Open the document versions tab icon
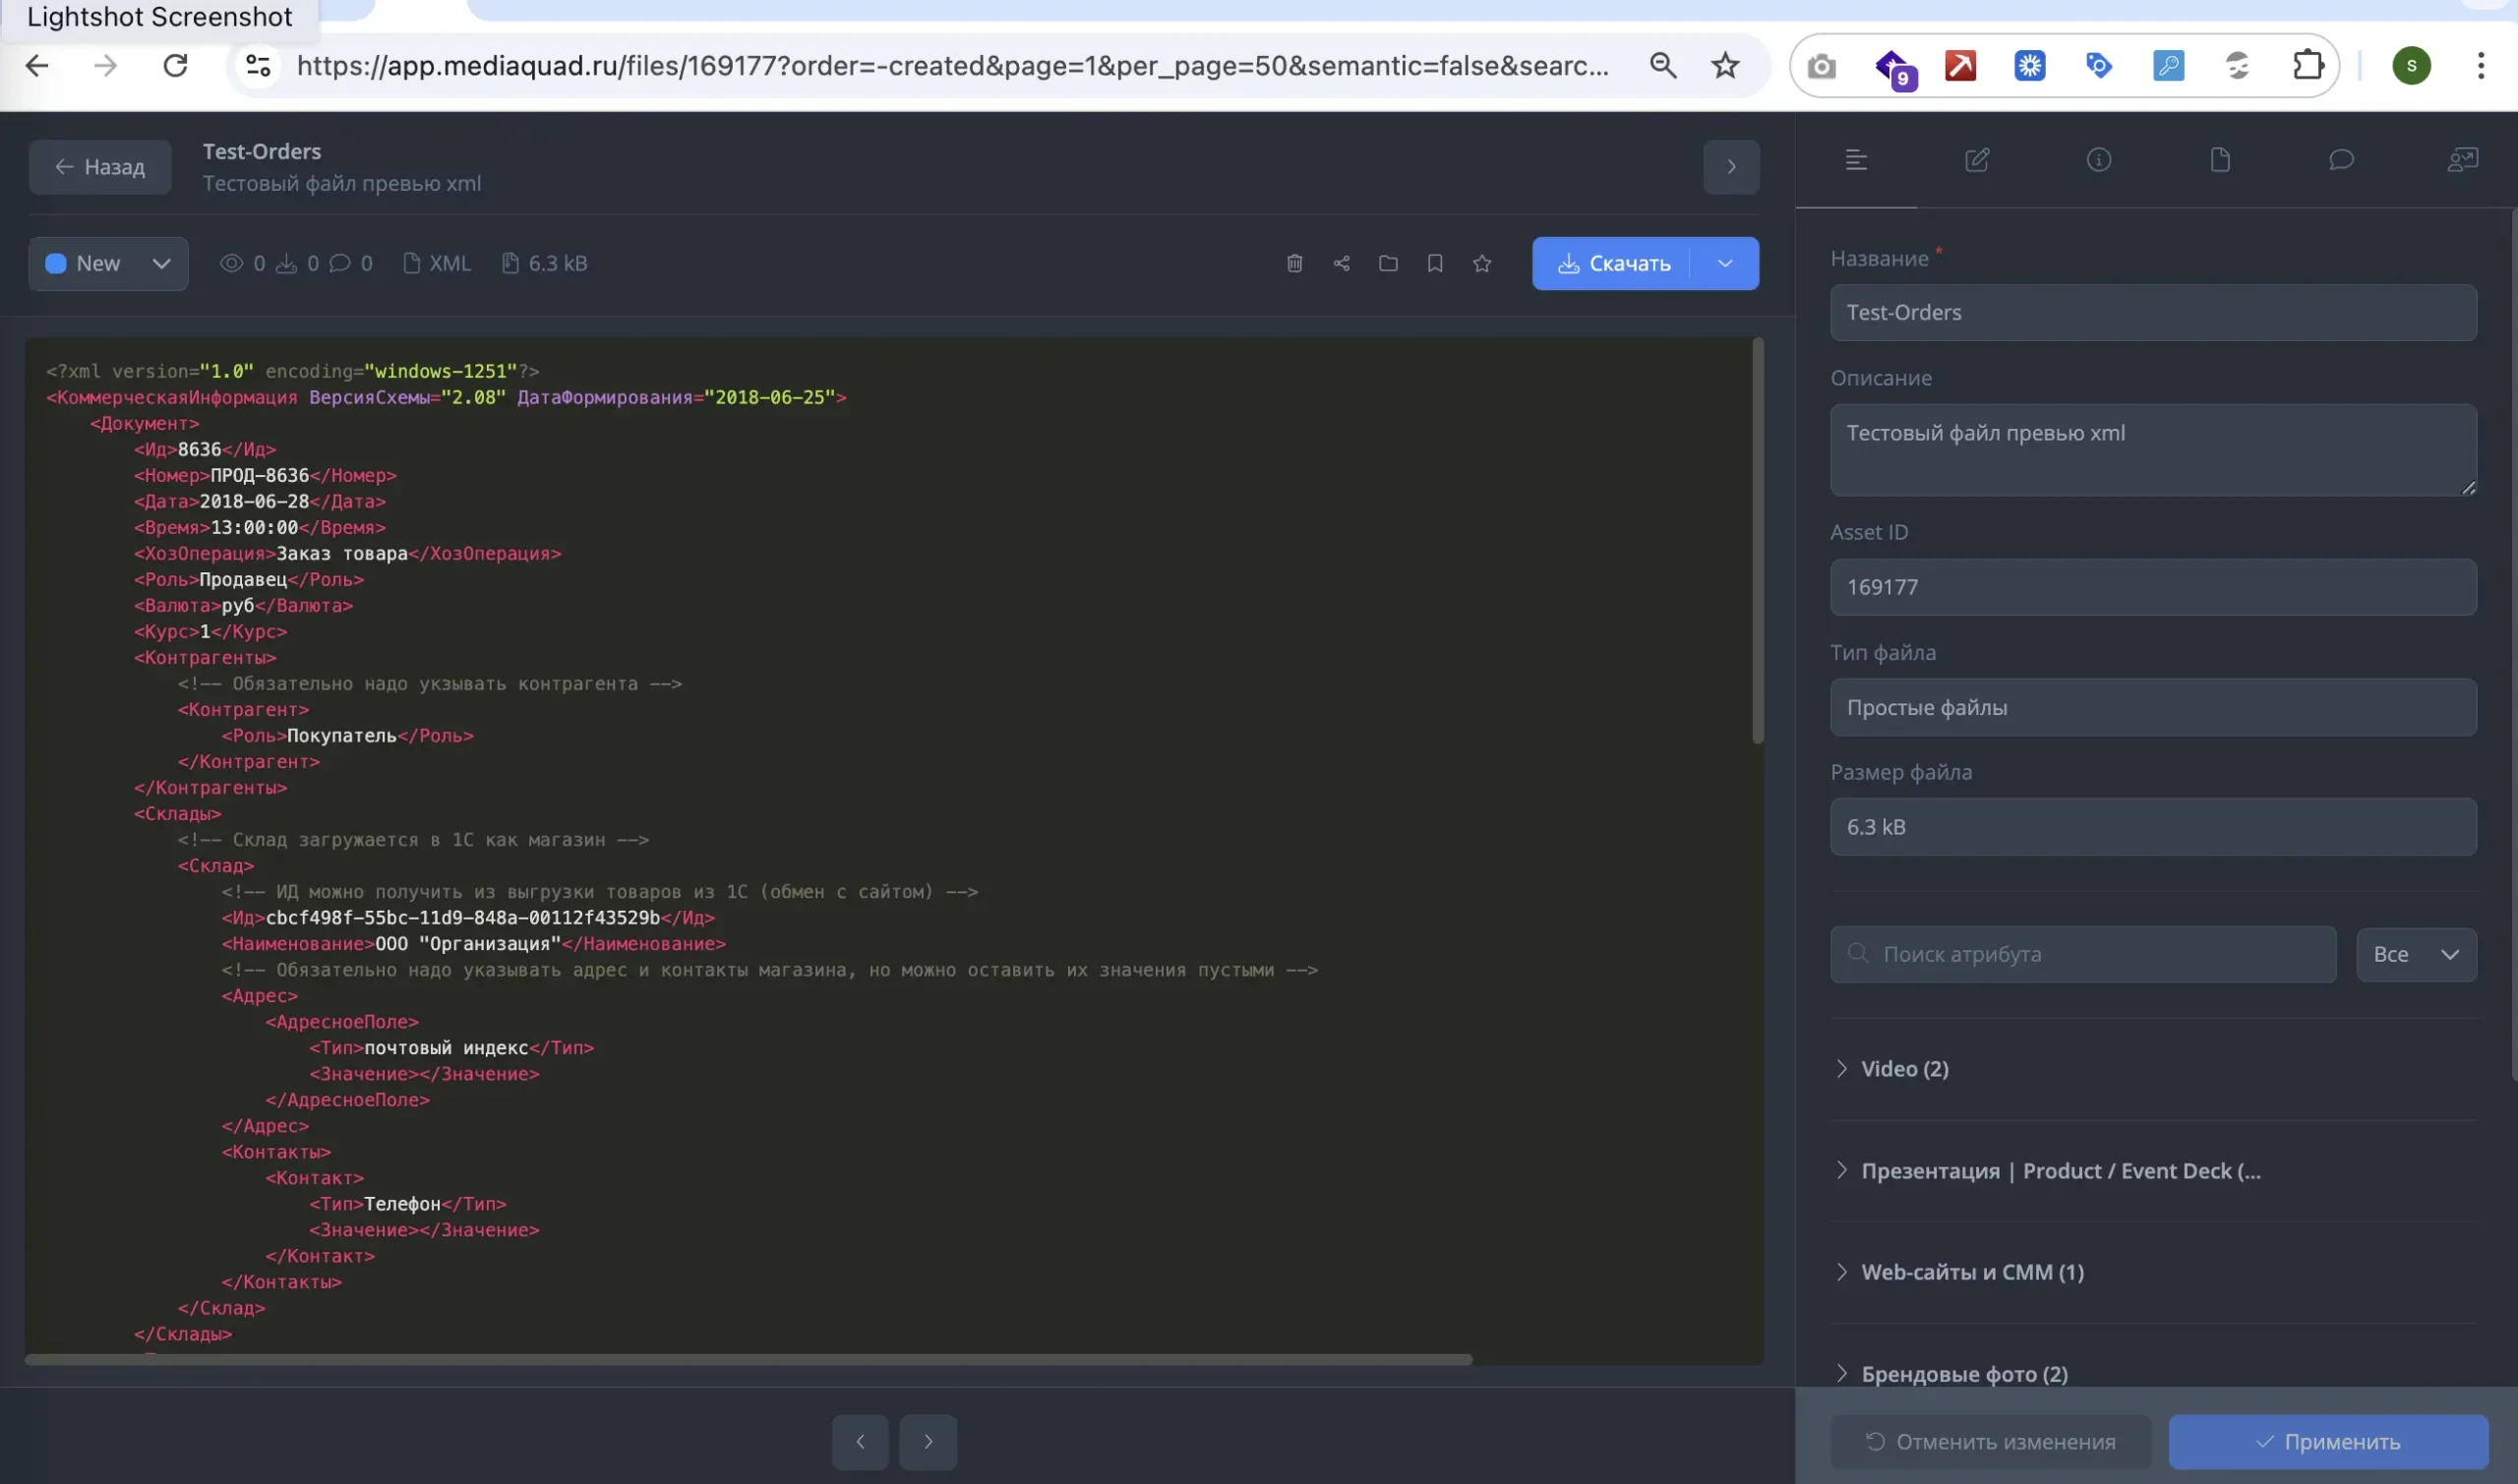Image resolution: width=2518 pixels, height=1484 pixels. click(x=2220, y=160)
